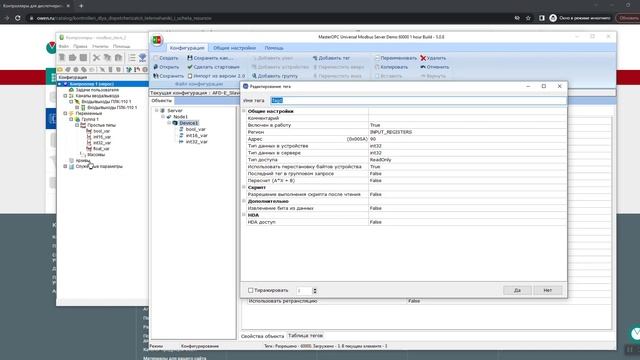640x360 pixels.
Task: Select bool_var in the Server objects tree
Action: pyautogui.click(x=196, y=129)
